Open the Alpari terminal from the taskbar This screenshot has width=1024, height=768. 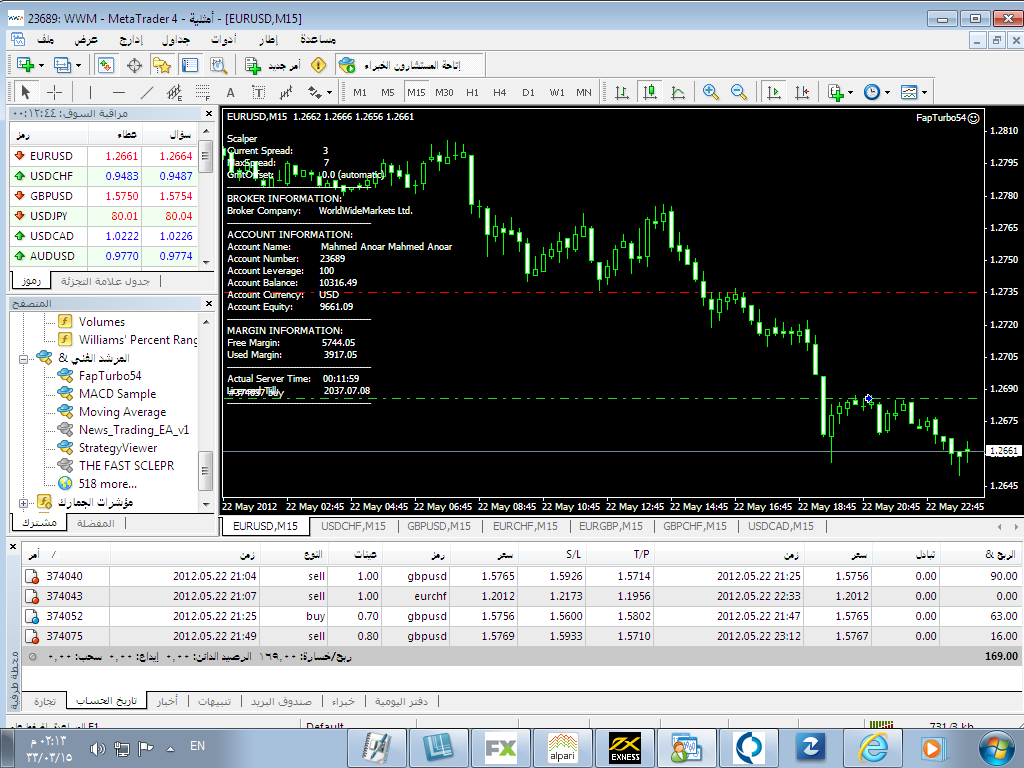(562, 748)
